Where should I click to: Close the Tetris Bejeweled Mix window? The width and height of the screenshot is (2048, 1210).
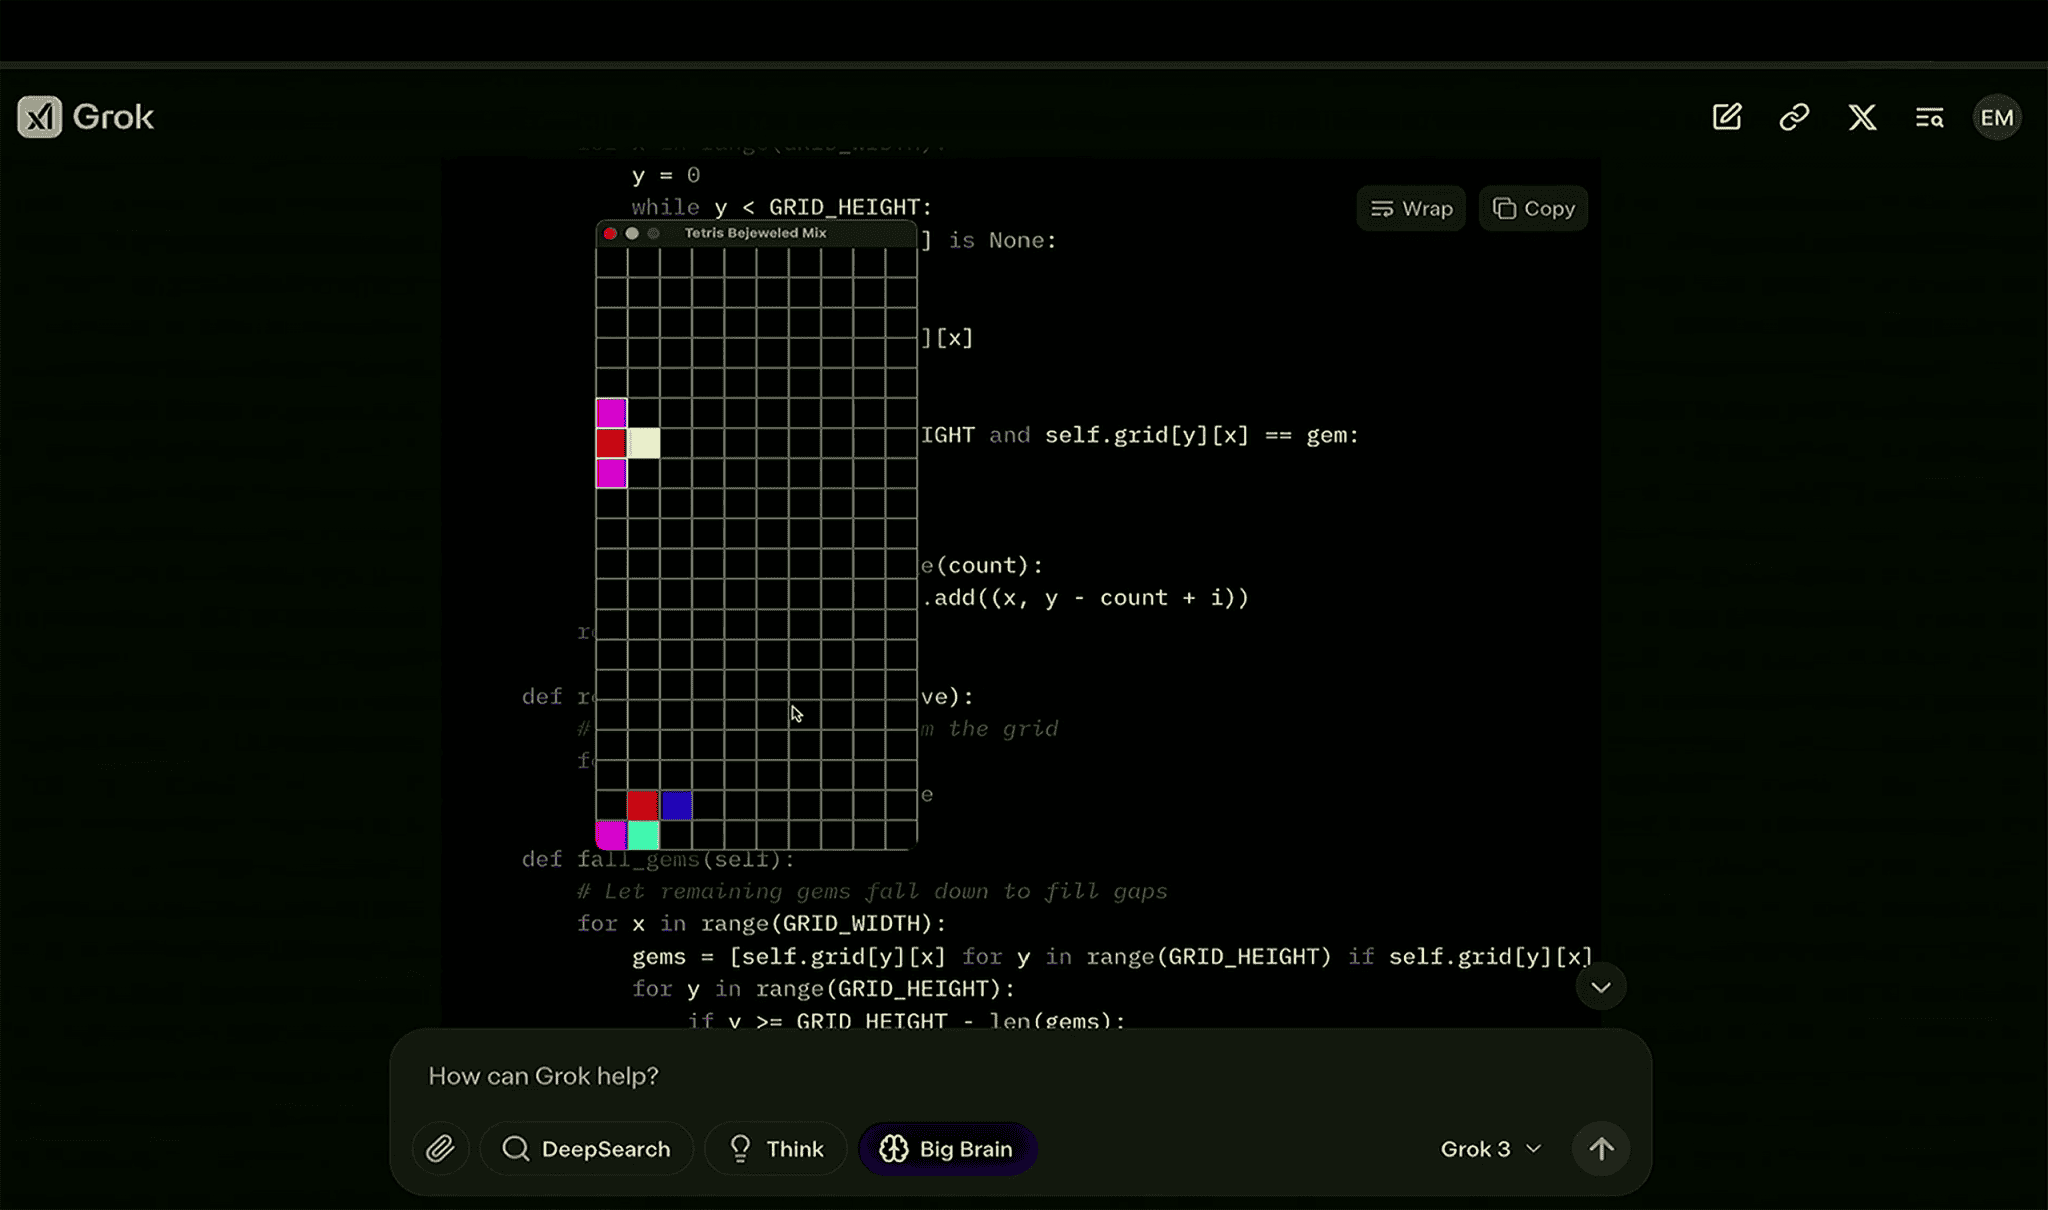610,233
